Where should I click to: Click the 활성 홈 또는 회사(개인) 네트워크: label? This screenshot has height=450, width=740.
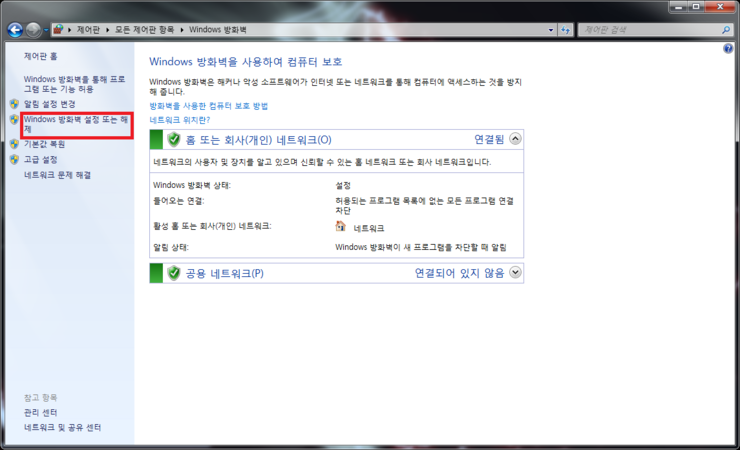point(212,226)
